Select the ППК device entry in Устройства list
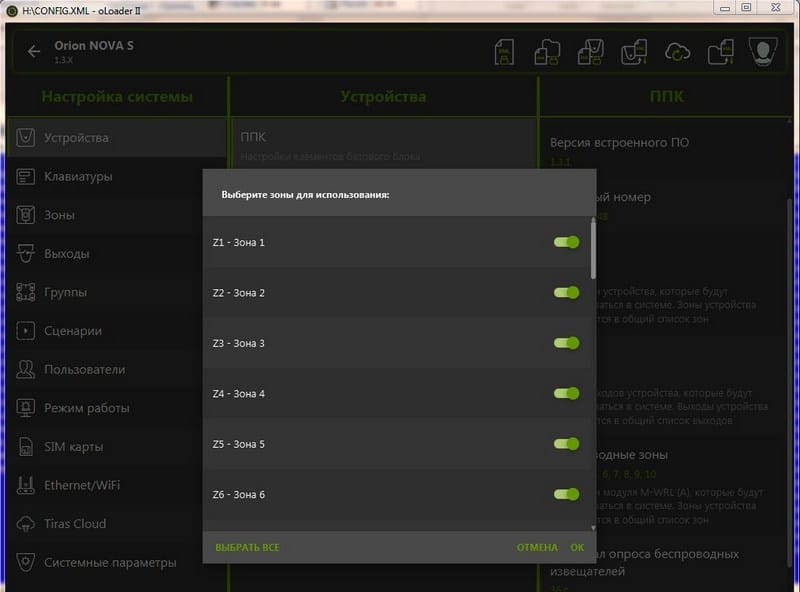This screenshot has height=592, width=800. [384, 144]
